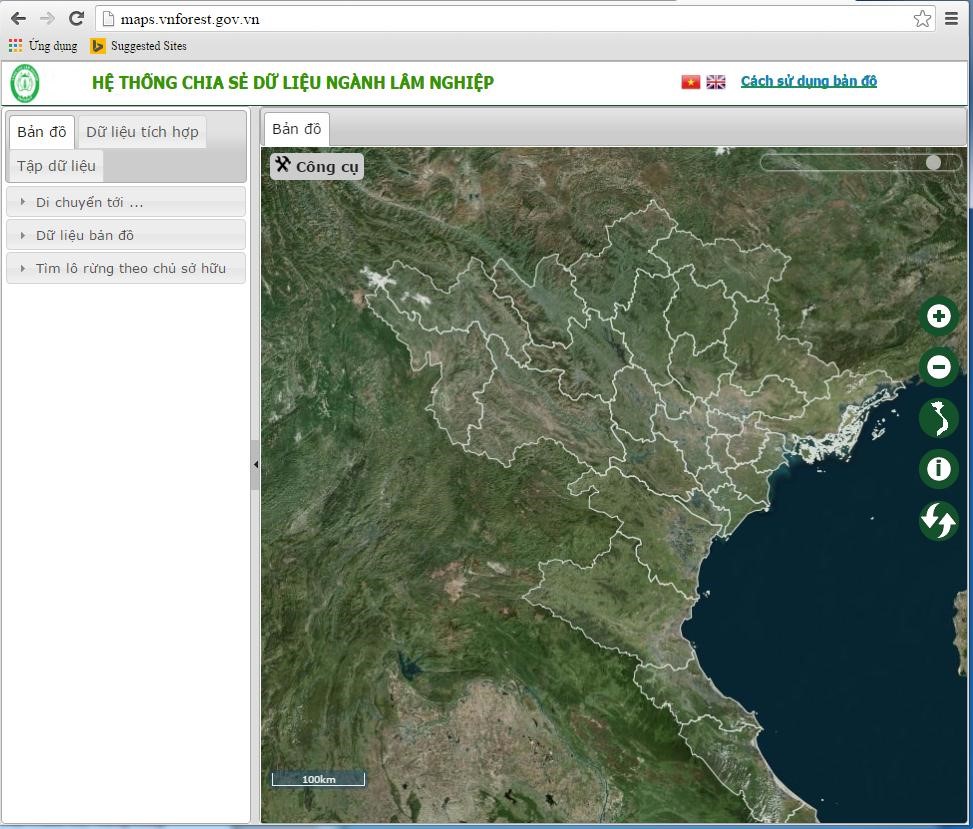The width and height of the screenshot is (973, 829).
Task: Click the address bar URL field
Action: [x=515, y=19]
